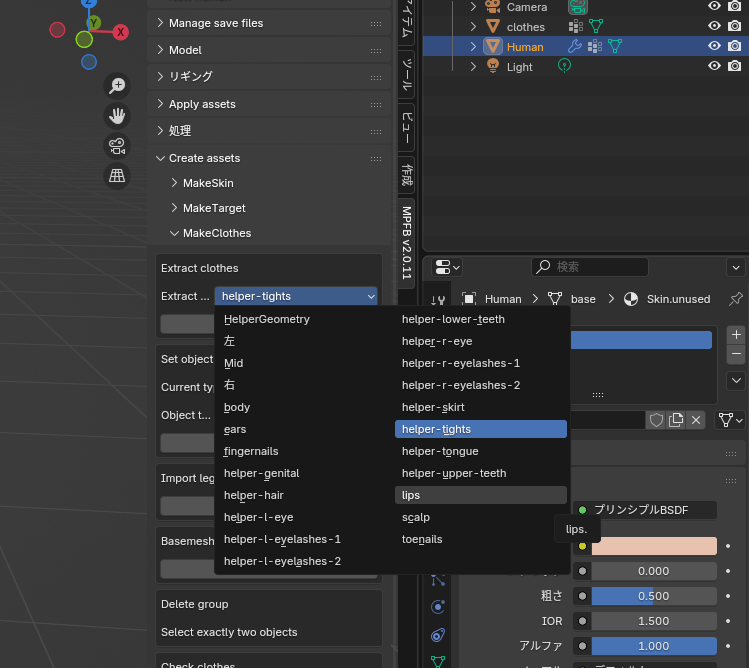This screenshot has height=668, width=749.
Task: Click the pin icon in properties header
Action: click(736, 299)
